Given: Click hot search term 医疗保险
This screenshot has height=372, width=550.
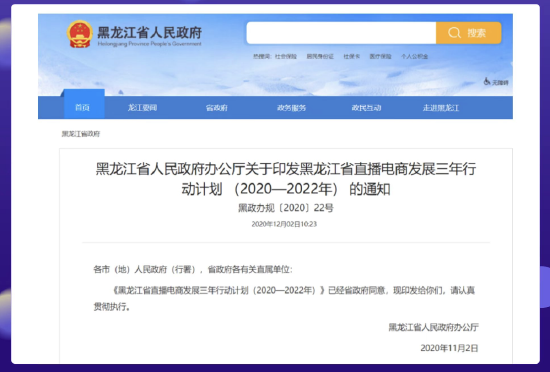Looking at the screenshot, I should pyautogui.click(x=380, y=56).
